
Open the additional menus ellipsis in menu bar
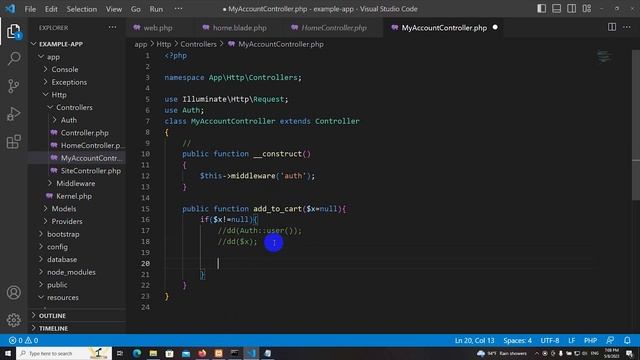click(178, 9)
